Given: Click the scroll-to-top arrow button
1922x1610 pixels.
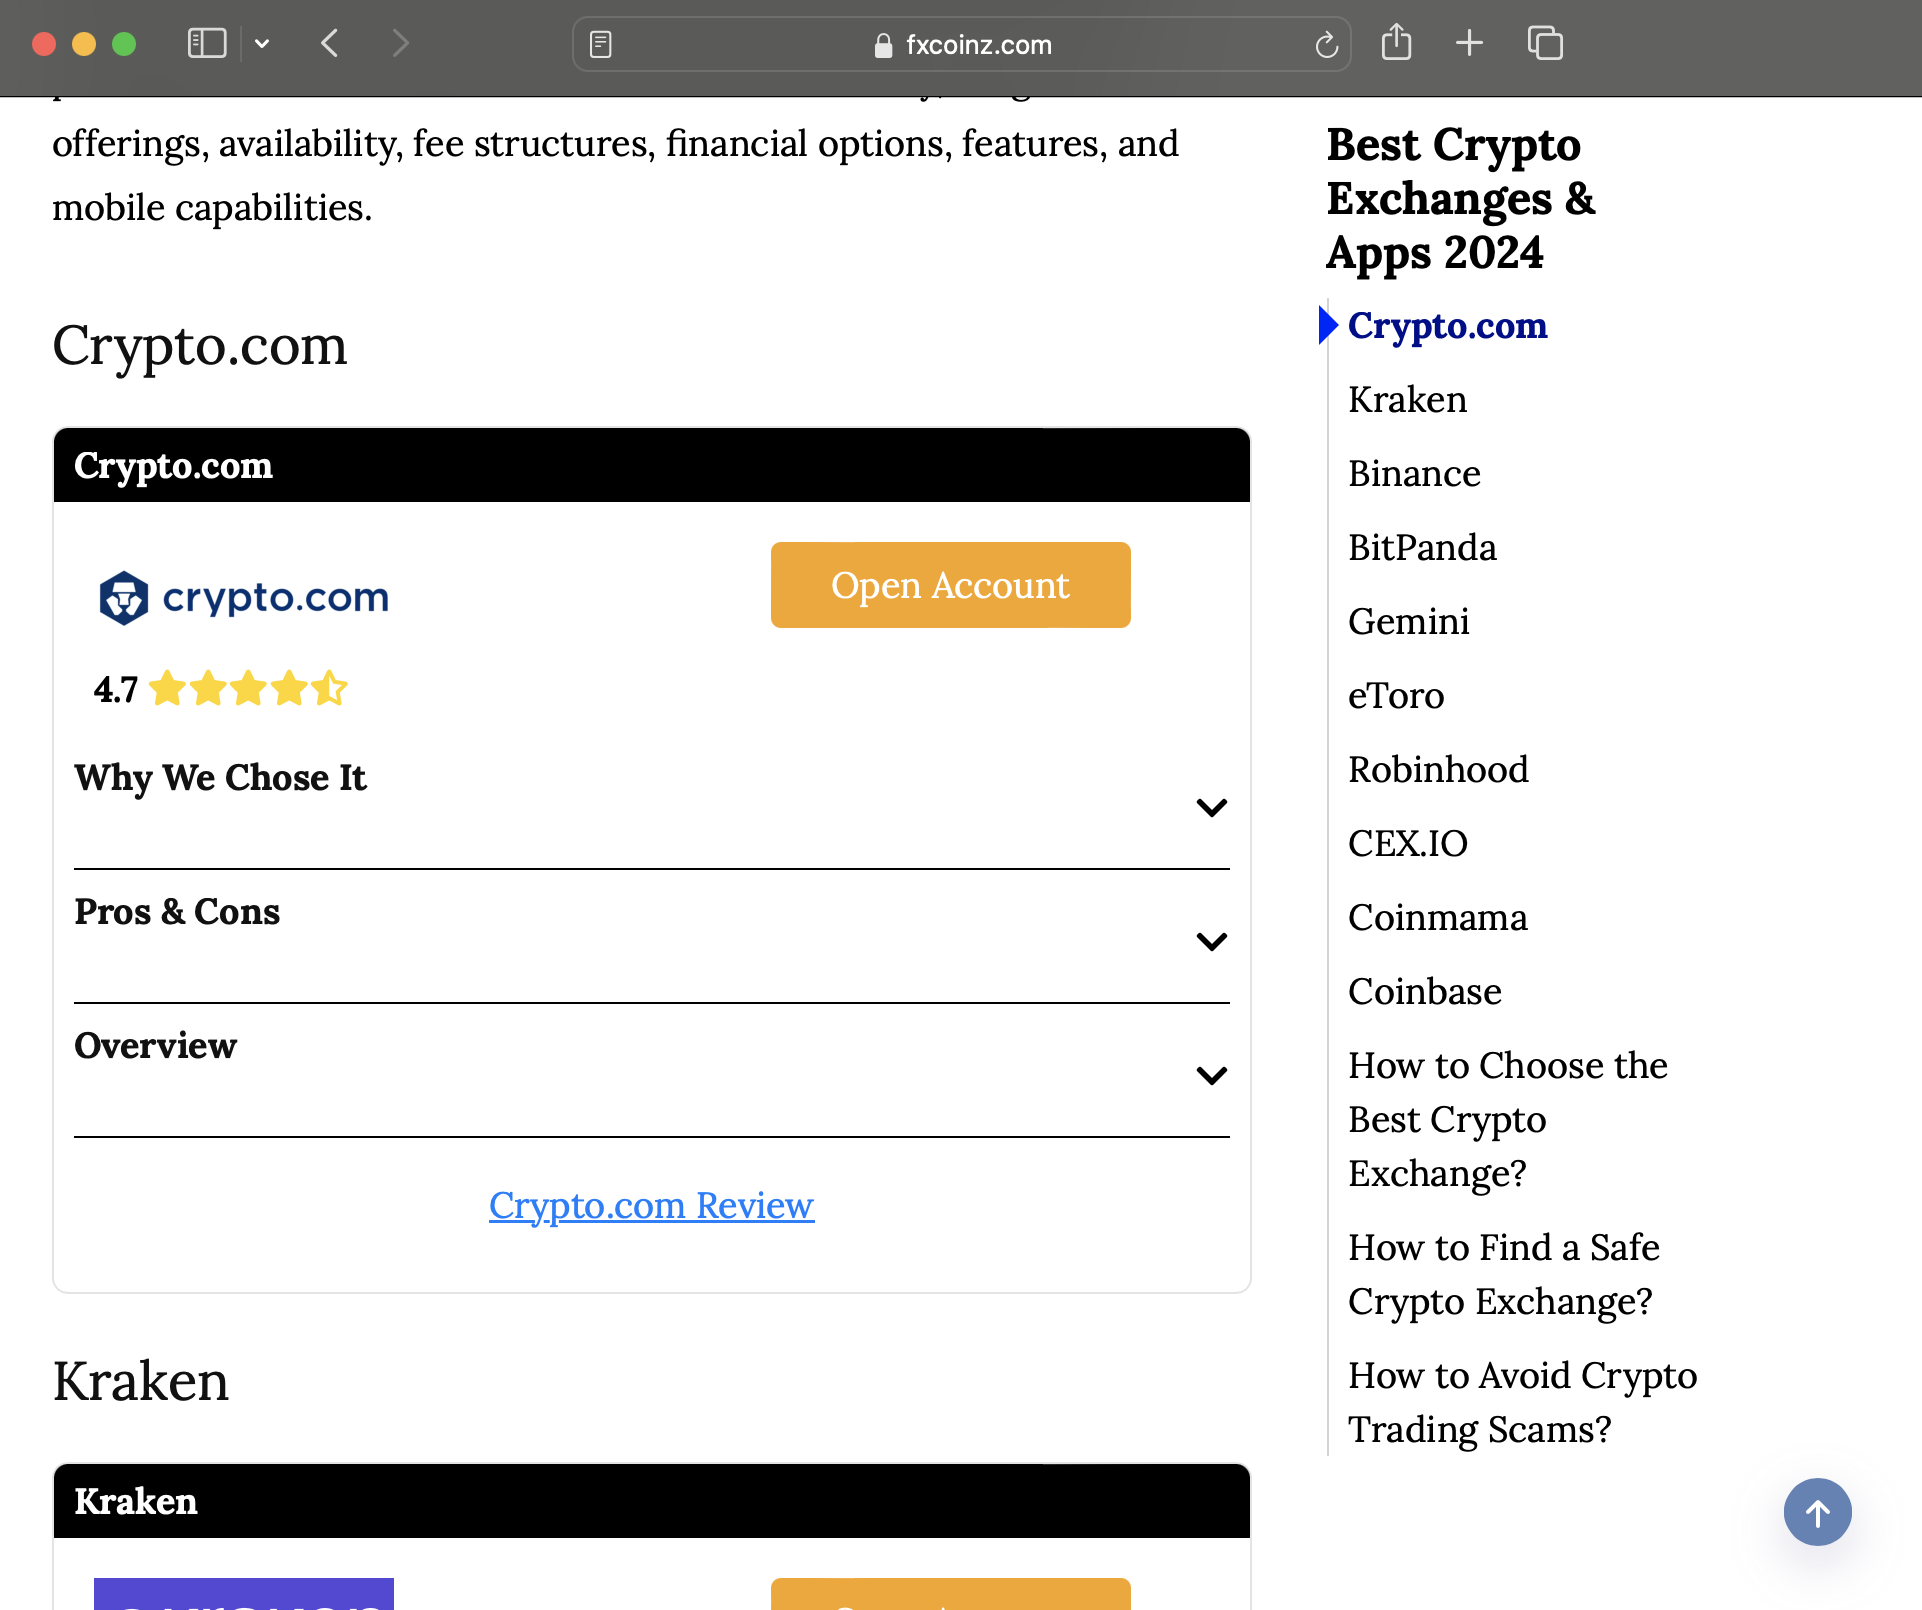Looking at the screenshot, I should (1817, 1512).
